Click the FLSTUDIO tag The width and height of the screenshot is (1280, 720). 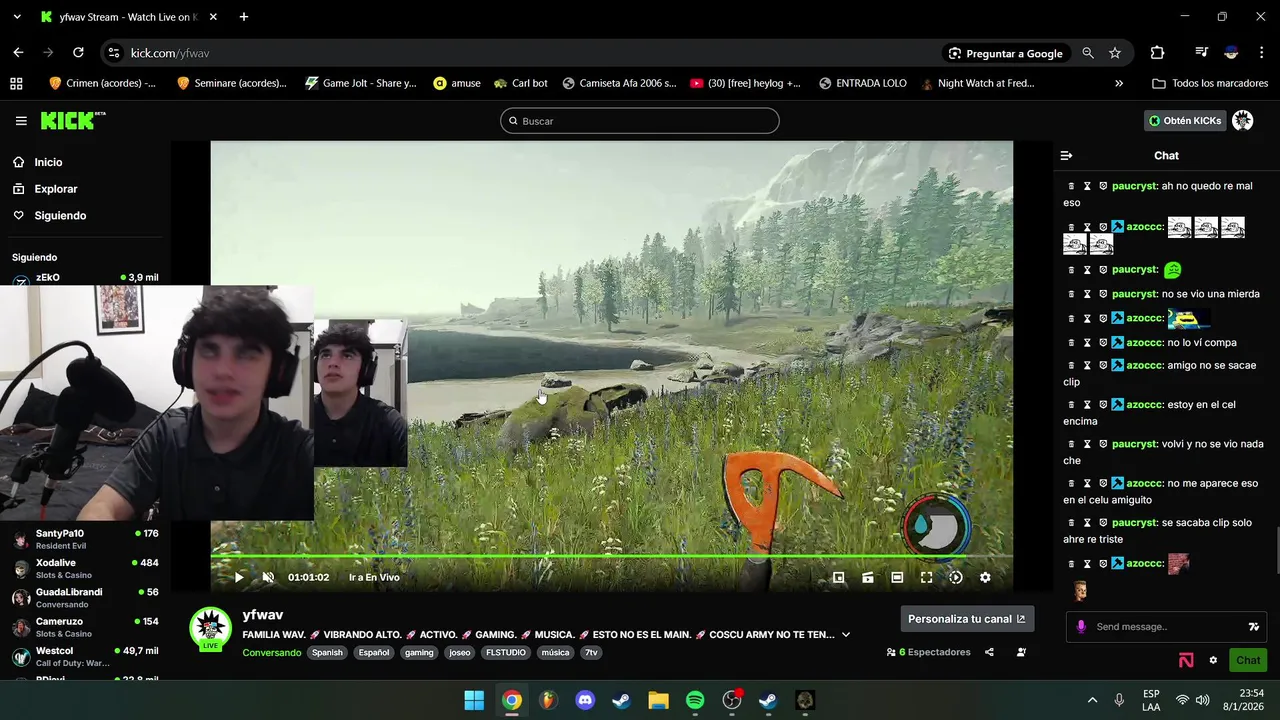(505, 653)
